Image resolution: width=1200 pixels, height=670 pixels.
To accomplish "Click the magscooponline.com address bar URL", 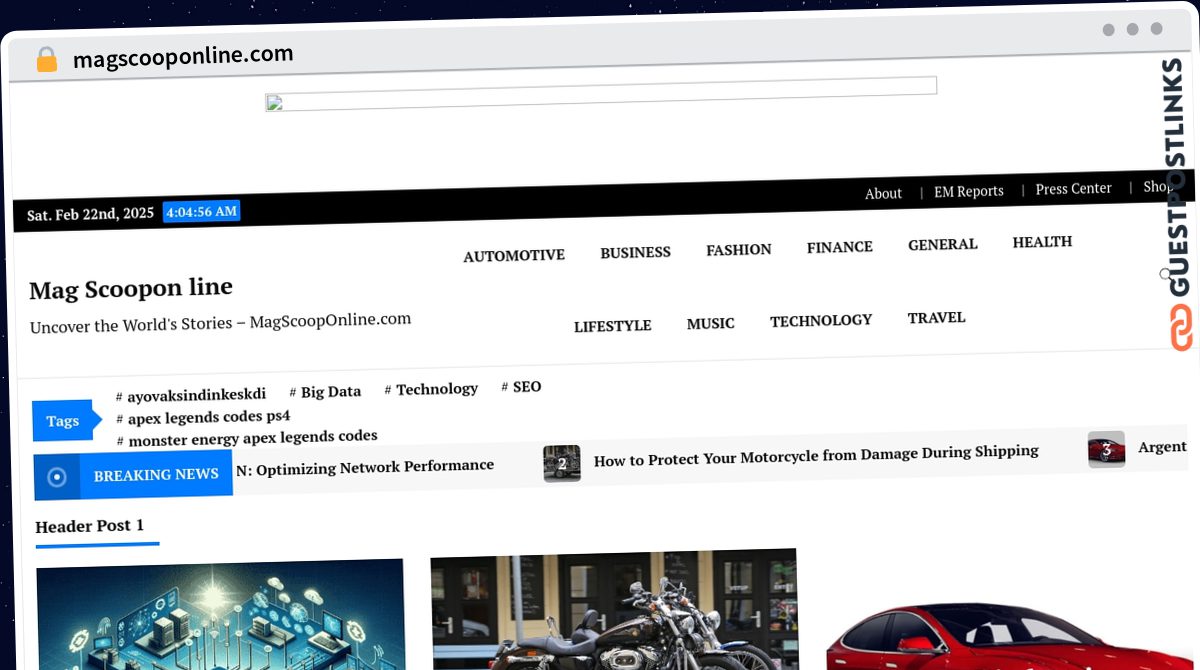I will click(183, 56).
